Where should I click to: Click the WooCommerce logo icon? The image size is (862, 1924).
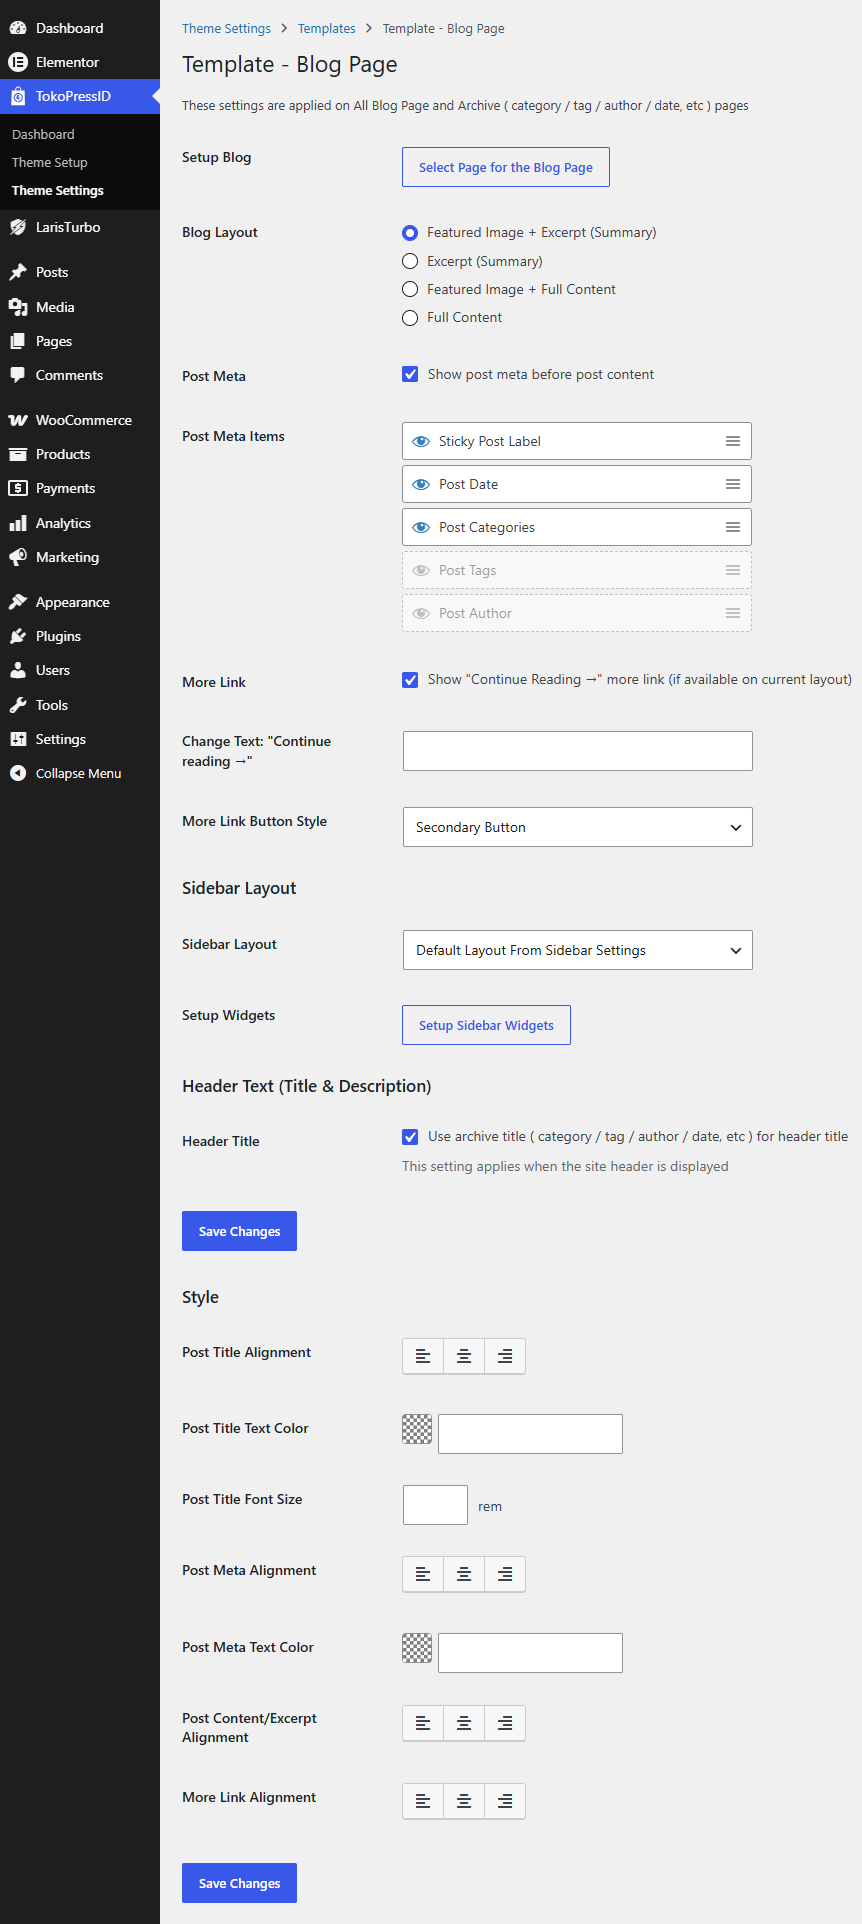tap(18, 420)
